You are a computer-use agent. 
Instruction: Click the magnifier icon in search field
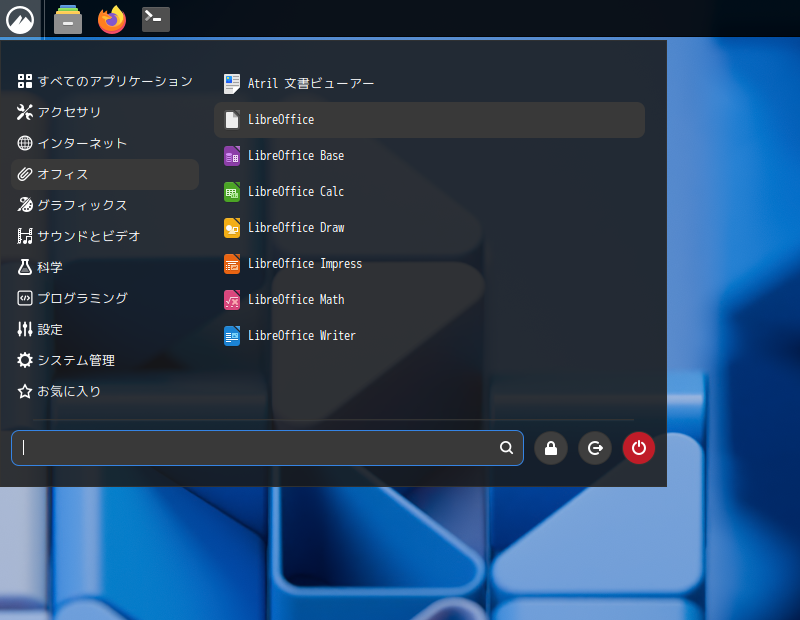506,448
